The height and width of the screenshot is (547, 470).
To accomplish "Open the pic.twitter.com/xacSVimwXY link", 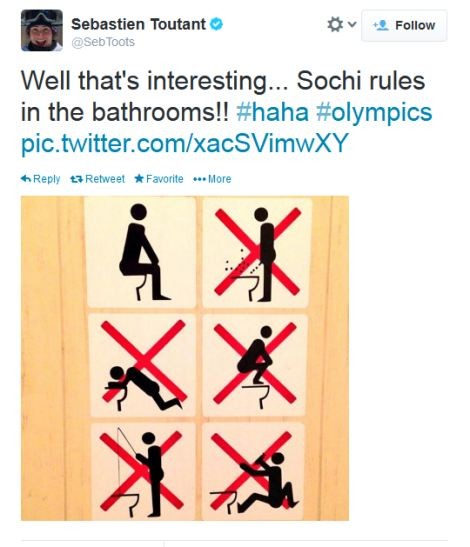I will click(185, 143).
